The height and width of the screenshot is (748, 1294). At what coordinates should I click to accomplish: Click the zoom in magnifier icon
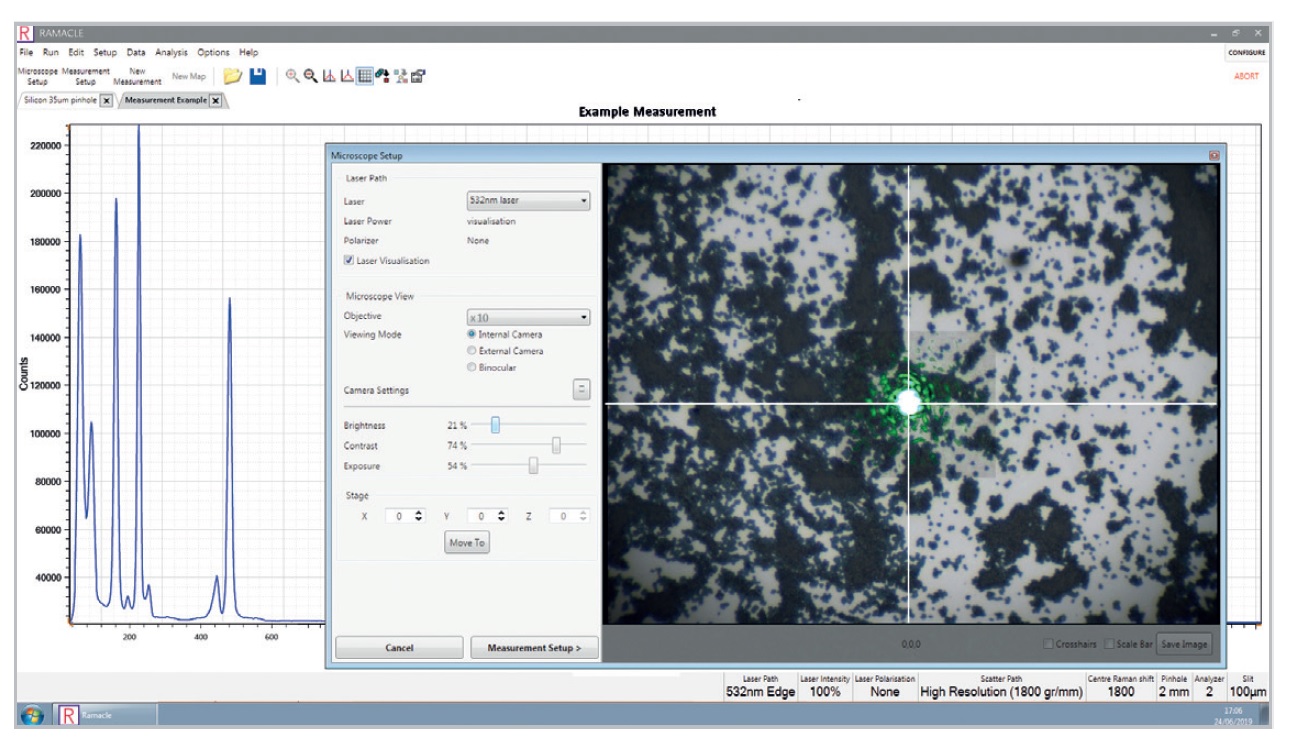point(292,76)
